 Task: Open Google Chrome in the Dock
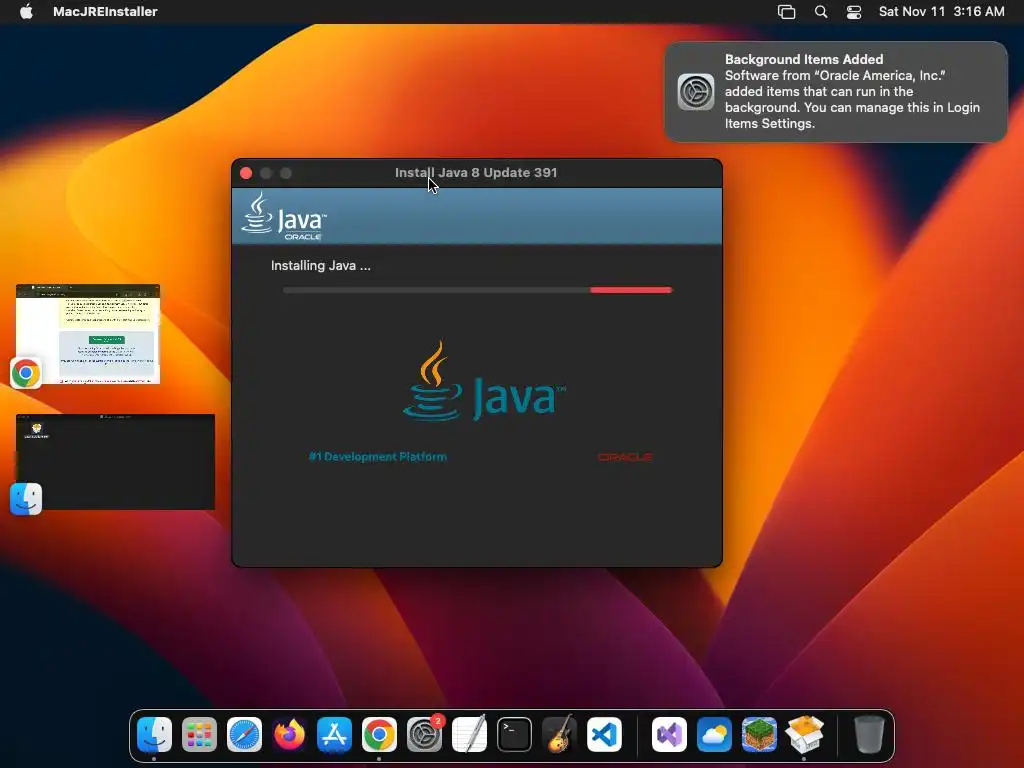(379, 735)
